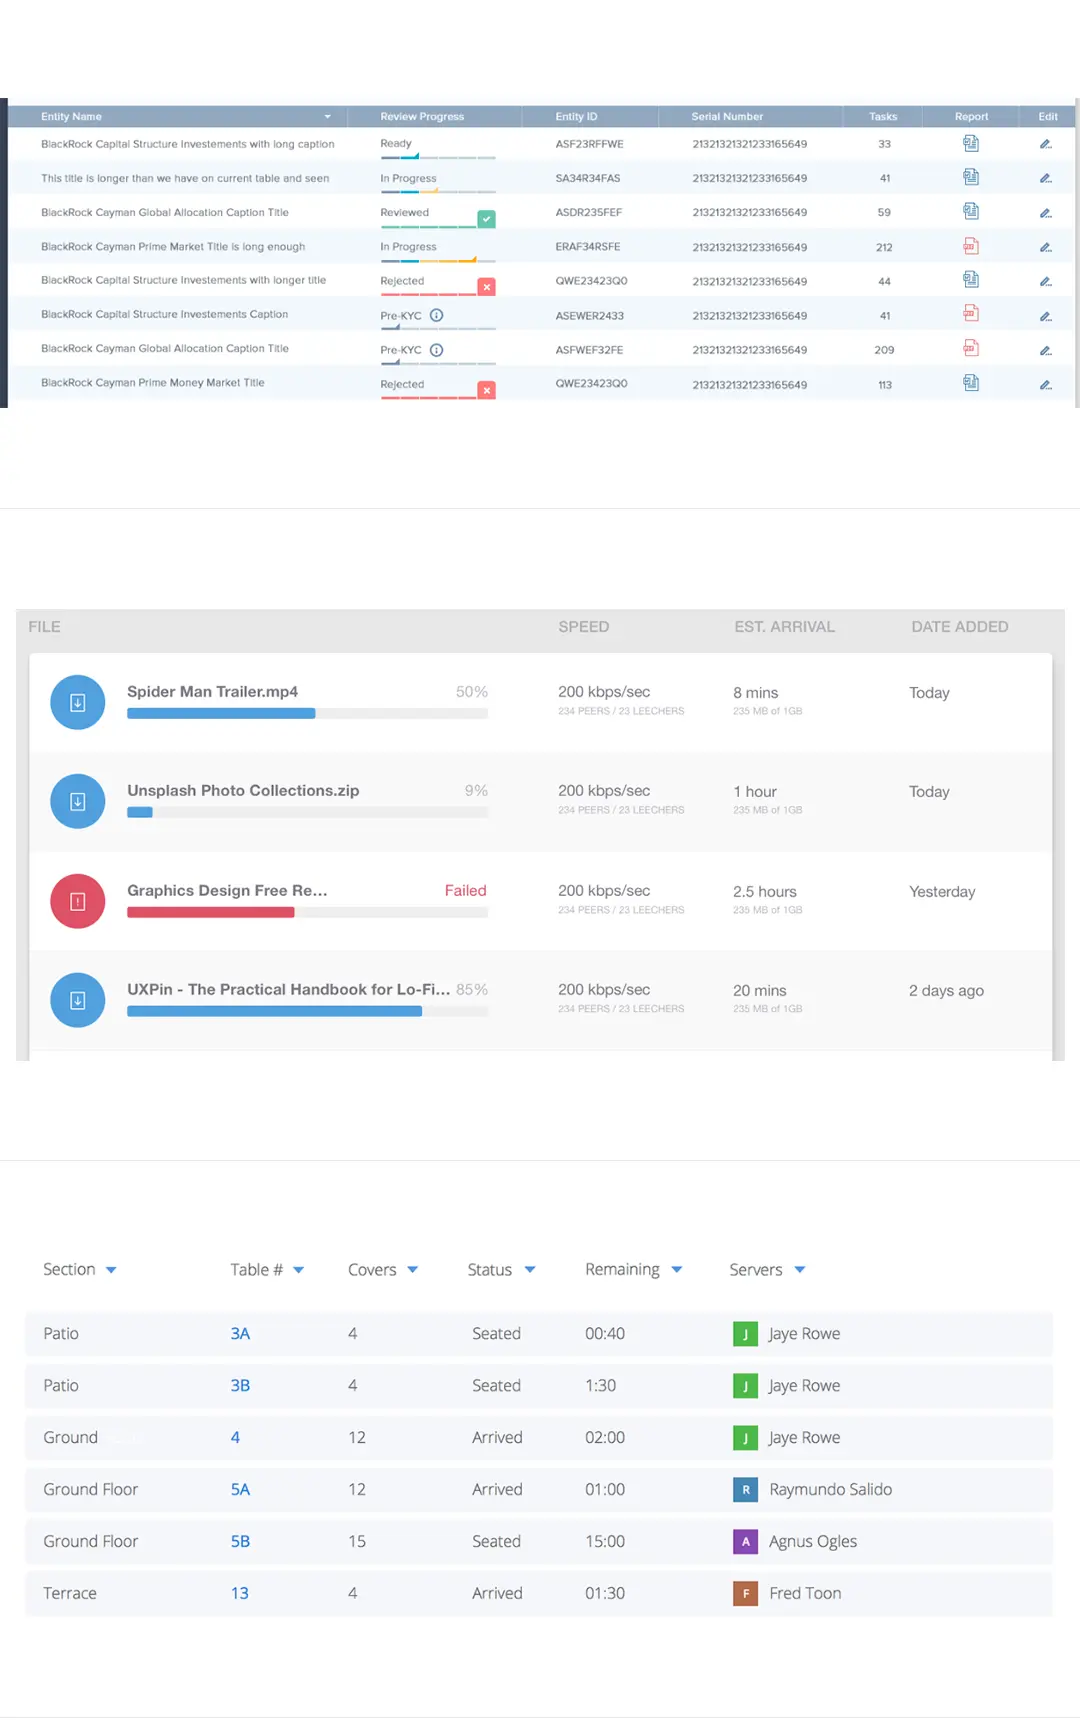Click edit pencil in the row with 113 tasks
The height and width of the screenshot is (1720, 1080).
[1046, 385]
